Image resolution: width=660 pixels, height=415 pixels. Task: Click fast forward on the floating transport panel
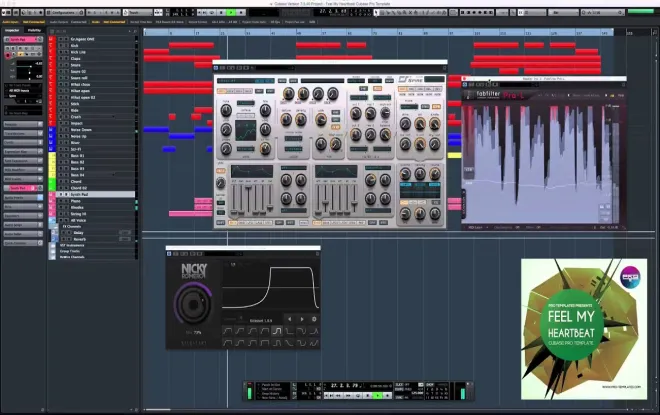348,395
